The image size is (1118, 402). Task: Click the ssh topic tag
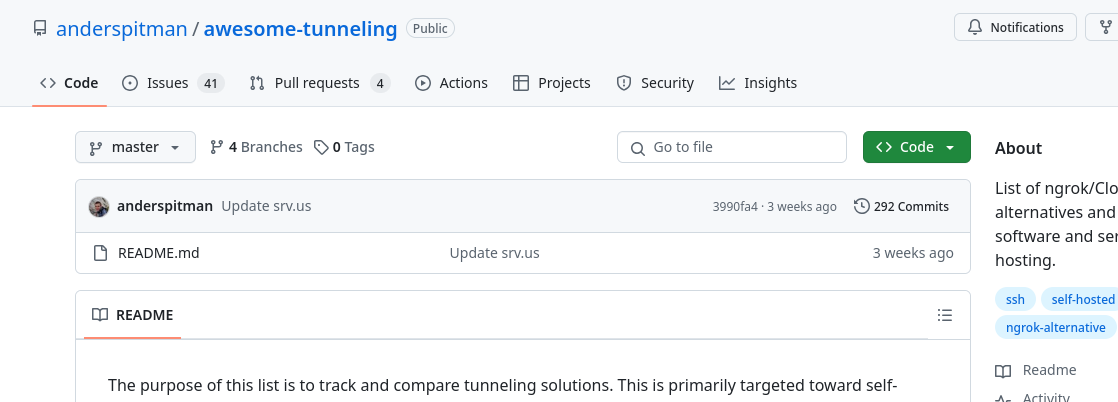coord(1015,299)
